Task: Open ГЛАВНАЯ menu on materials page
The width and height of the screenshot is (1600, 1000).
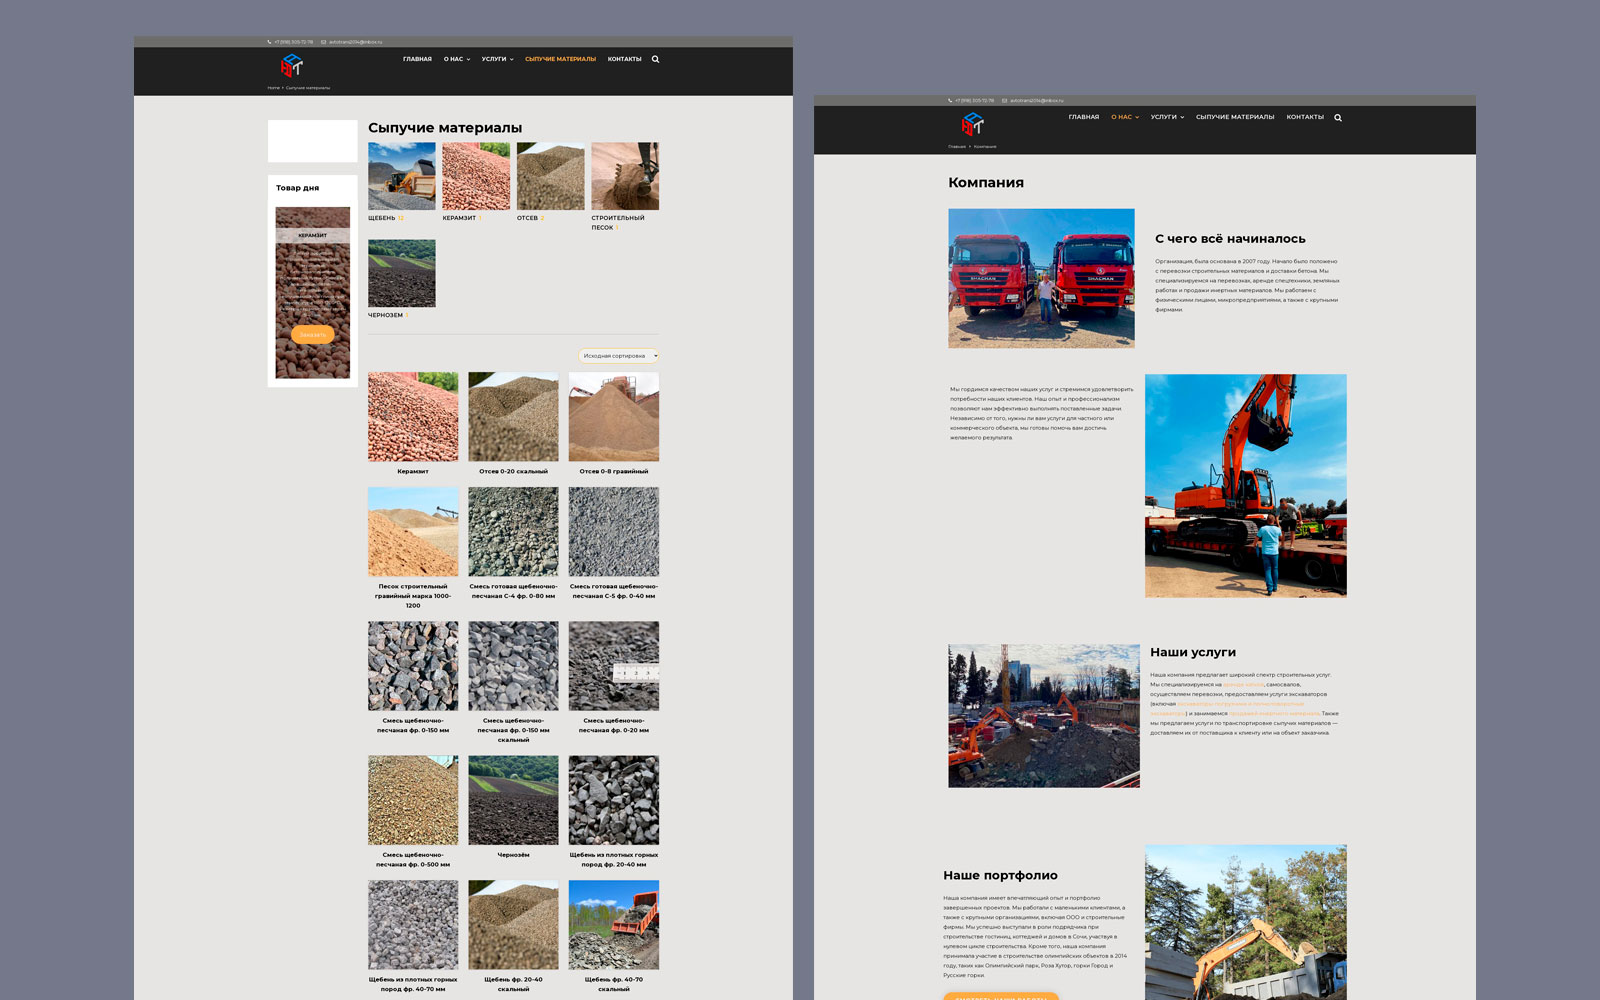Action: (x=417, y=59)
